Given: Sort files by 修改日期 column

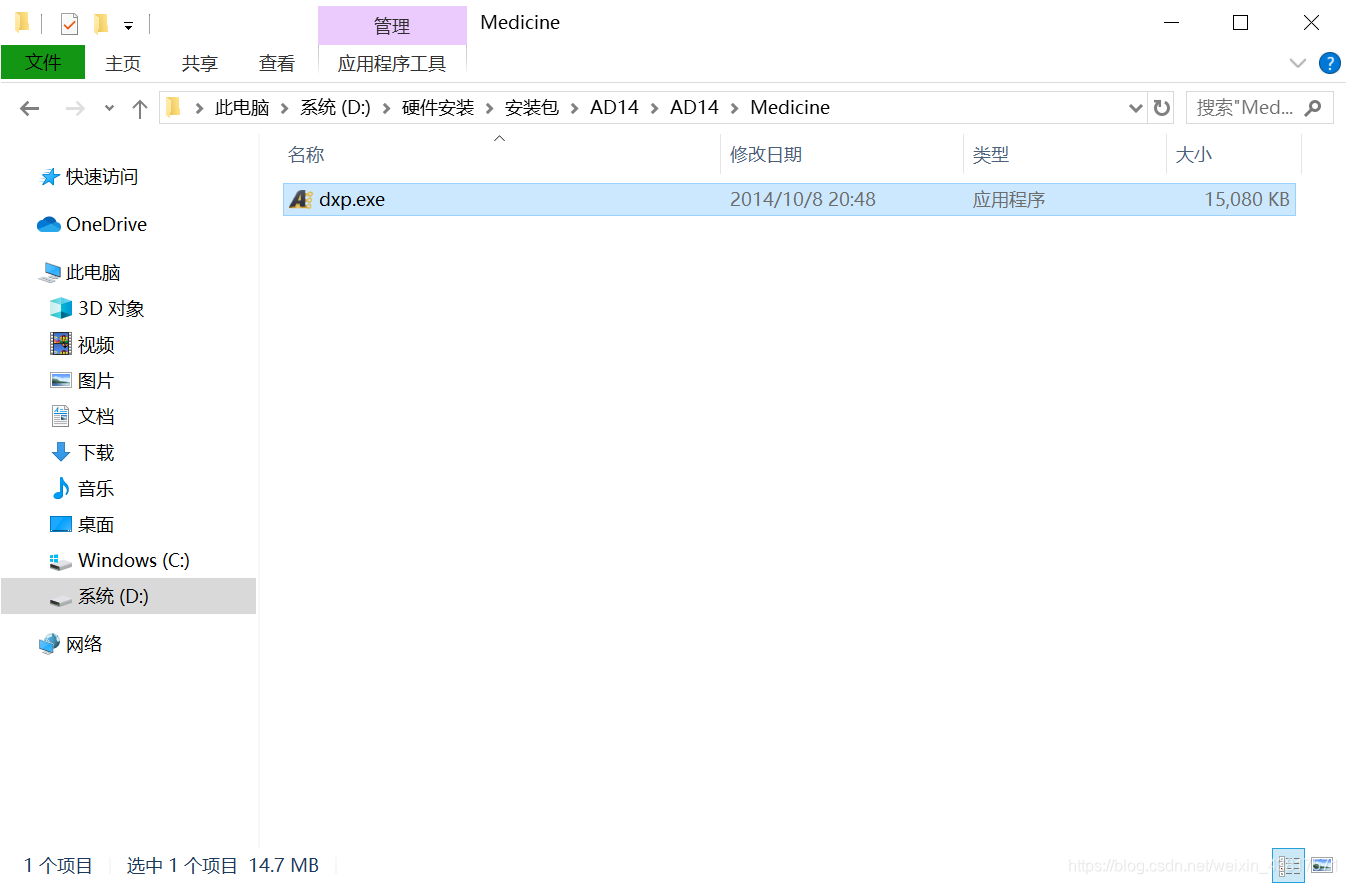Looking at the screenshot, I should coord(766,154).
